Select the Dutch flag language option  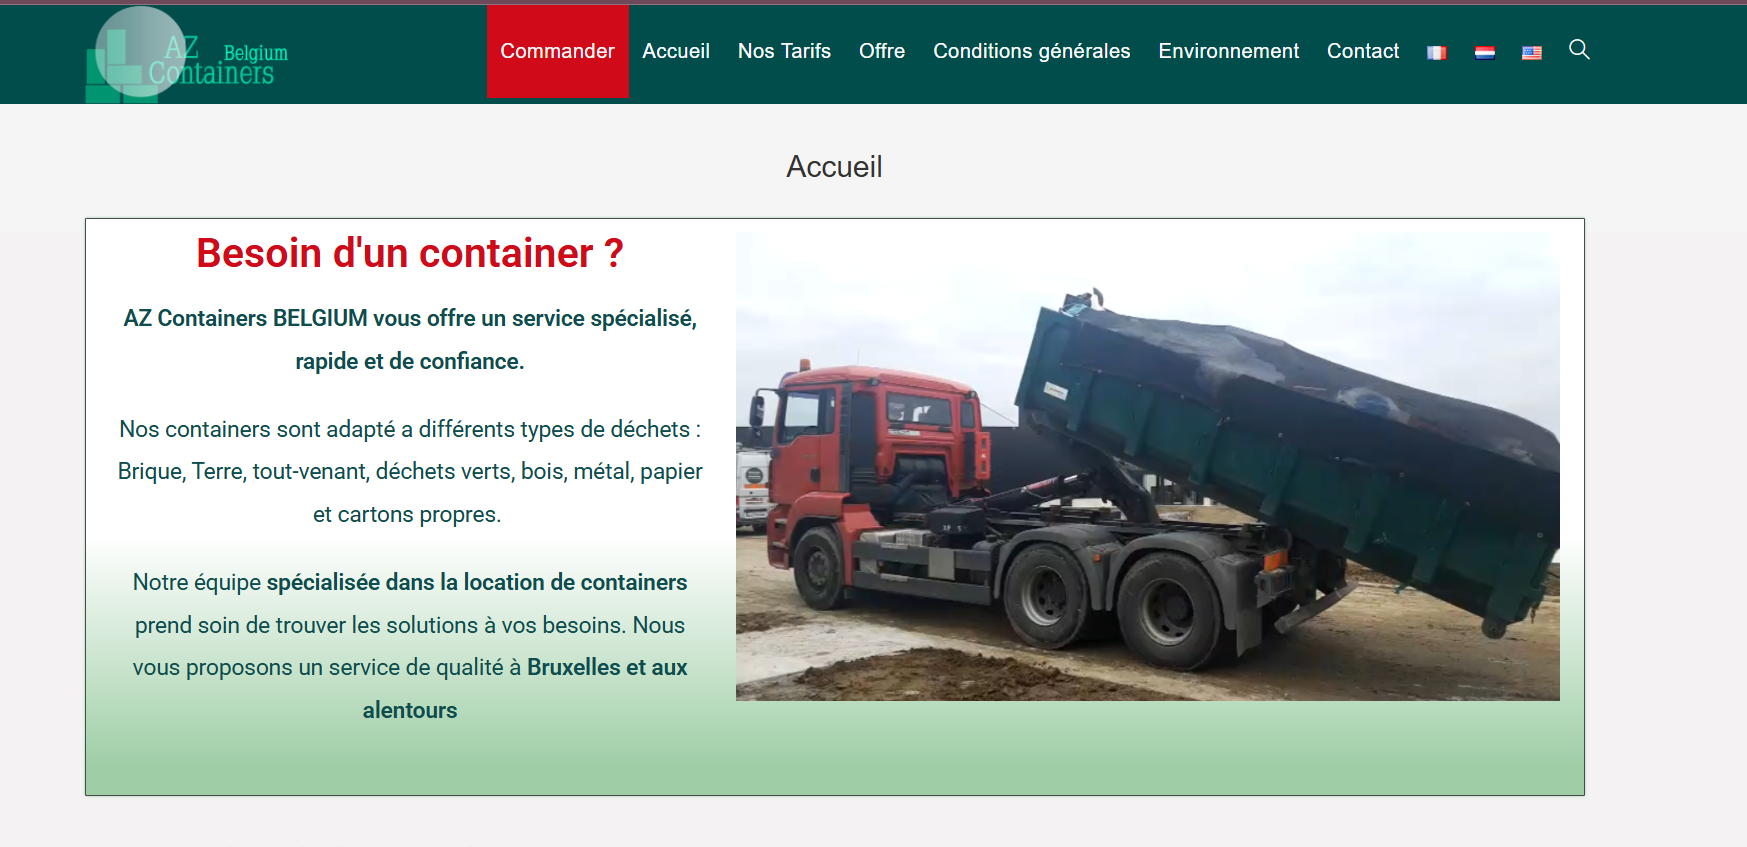1485,53
